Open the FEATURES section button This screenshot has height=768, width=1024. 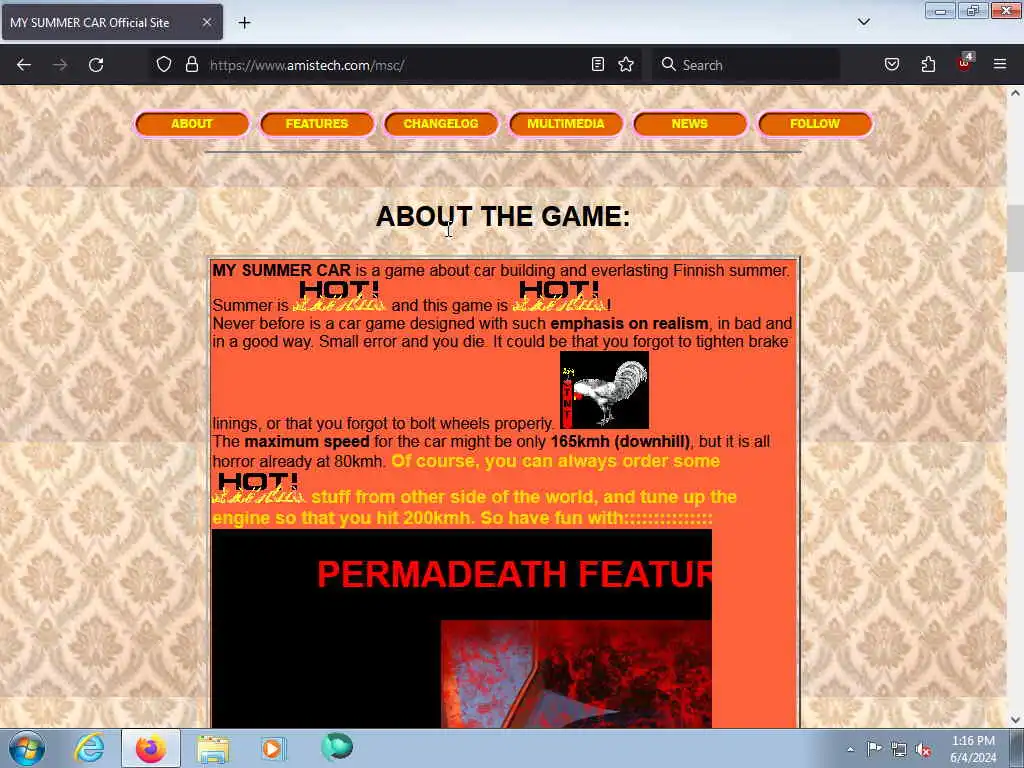(317, 123)
